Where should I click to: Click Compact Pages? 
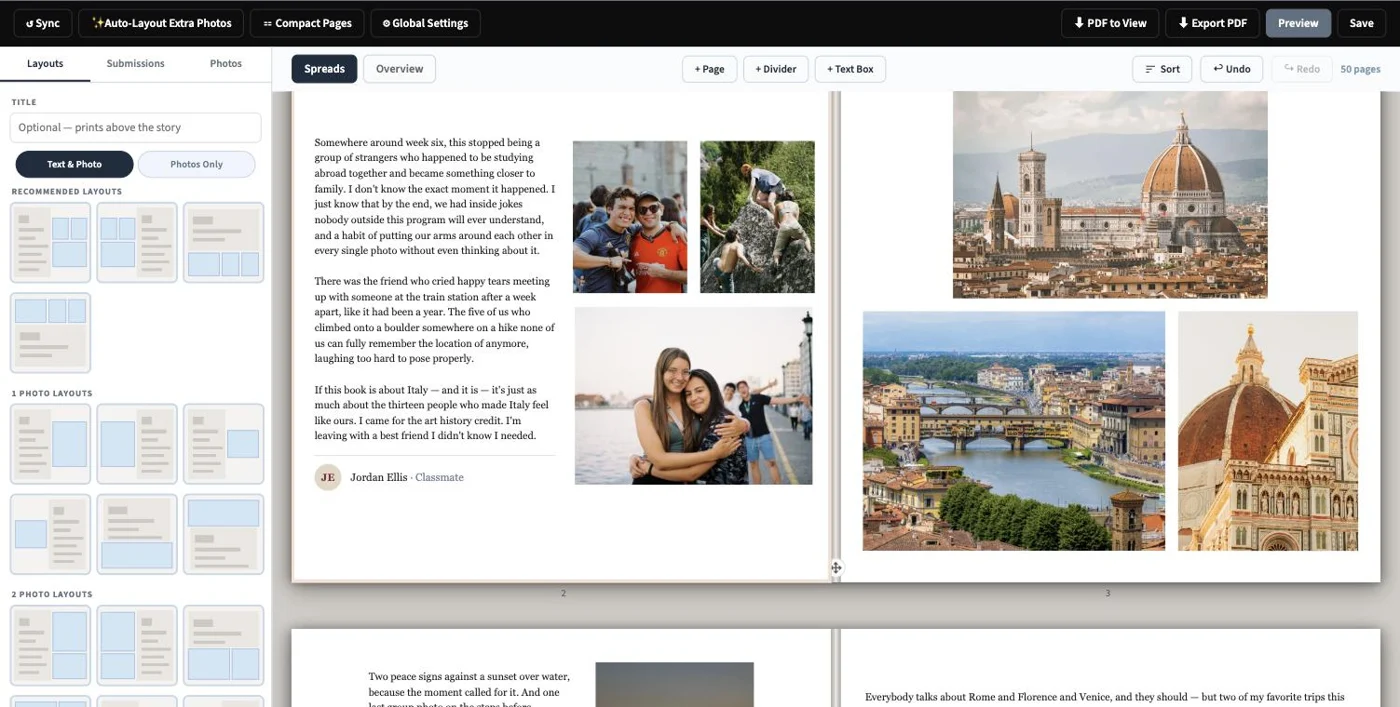pyautogui.click(x=307, y=23)
